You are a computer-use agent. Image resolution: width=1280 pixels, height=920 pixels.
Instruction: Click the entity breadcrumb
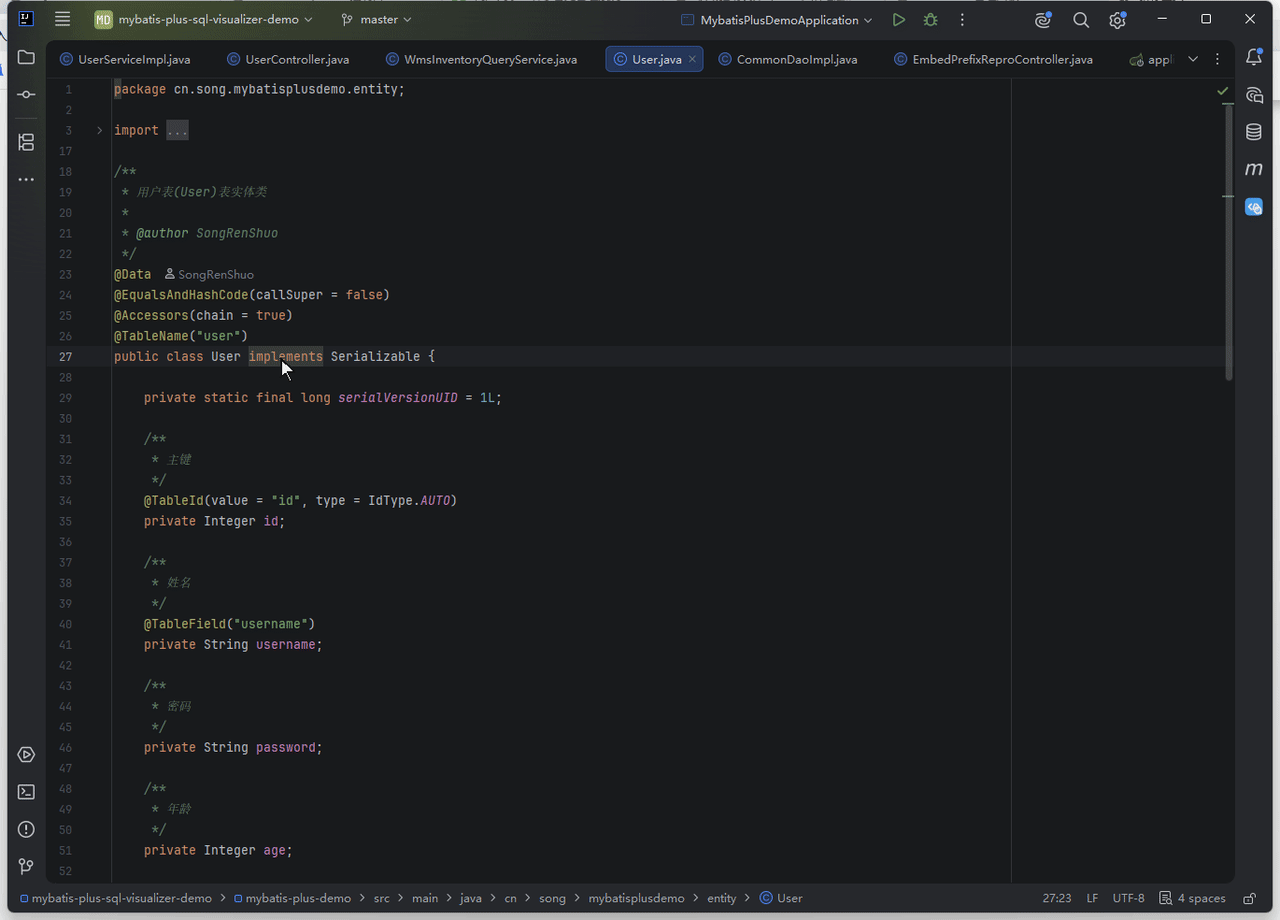pyautogui.click(x=721, y=898)
